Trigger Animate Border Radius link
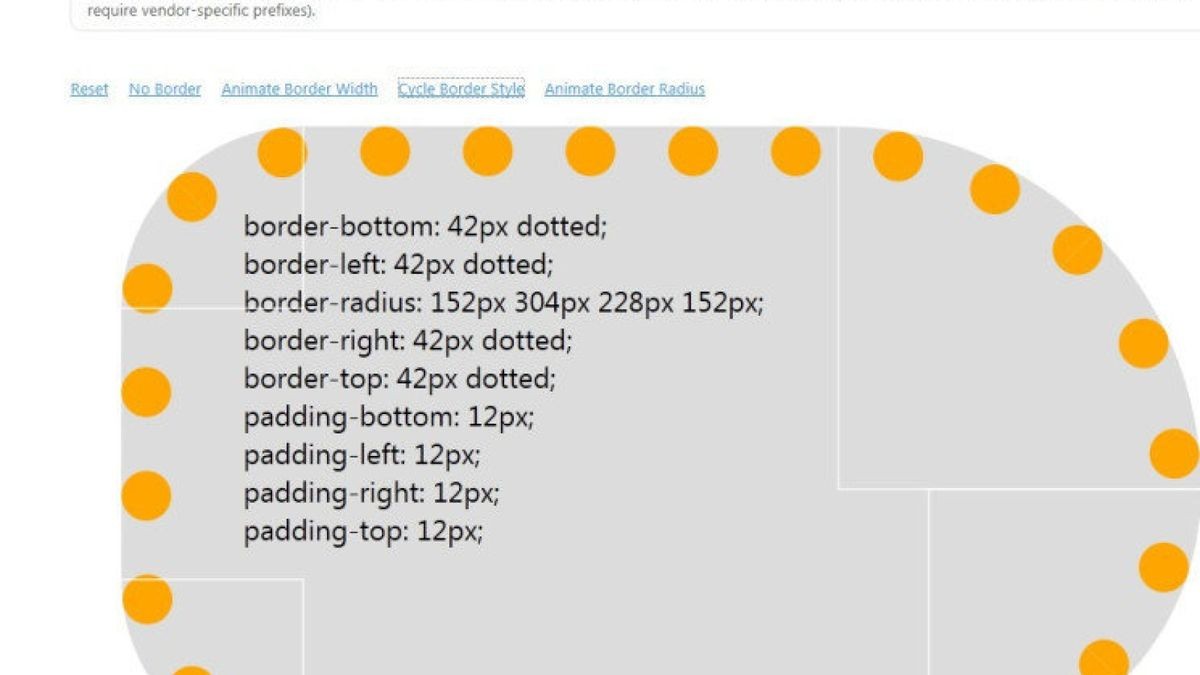This screenshot has height=675, width=1200. 624,89
